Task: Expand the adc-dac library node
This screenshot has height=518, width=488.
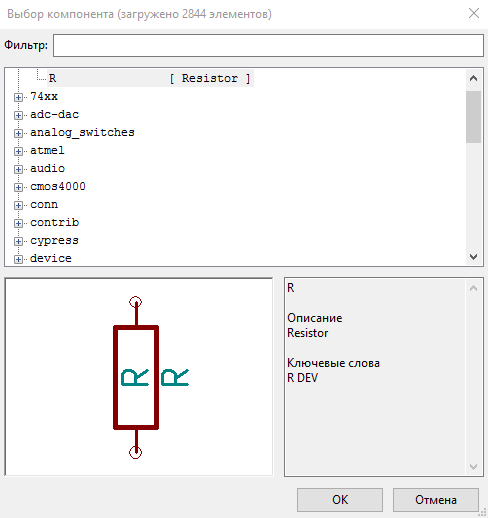Action: click(x=18, y=115)
